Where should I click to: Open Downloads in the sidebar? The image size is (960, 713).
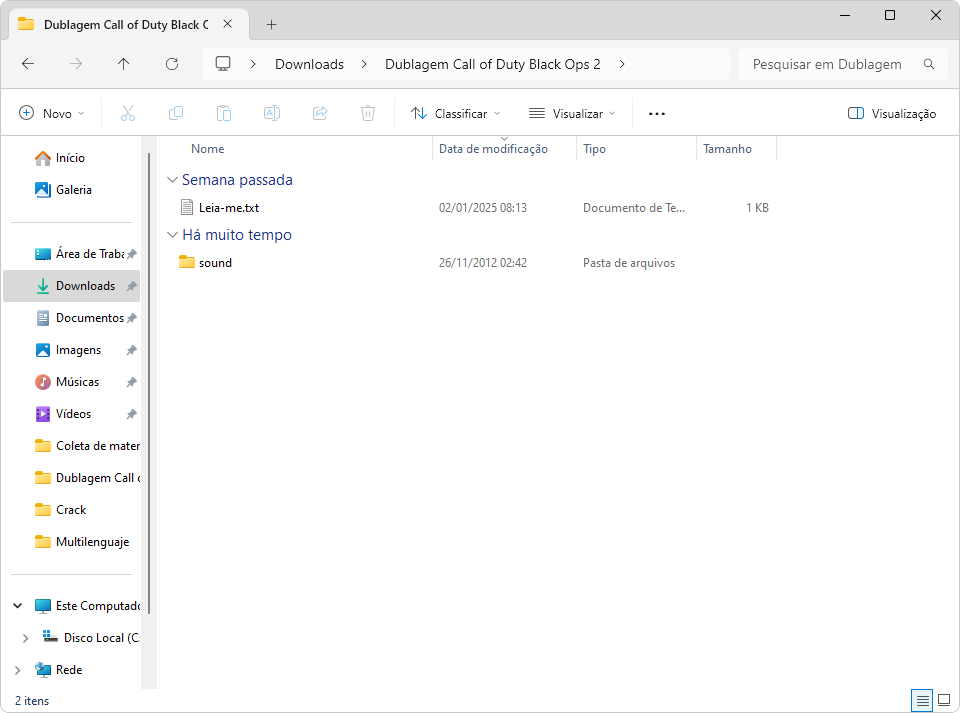pyautogui.click(x=72, y=286)
